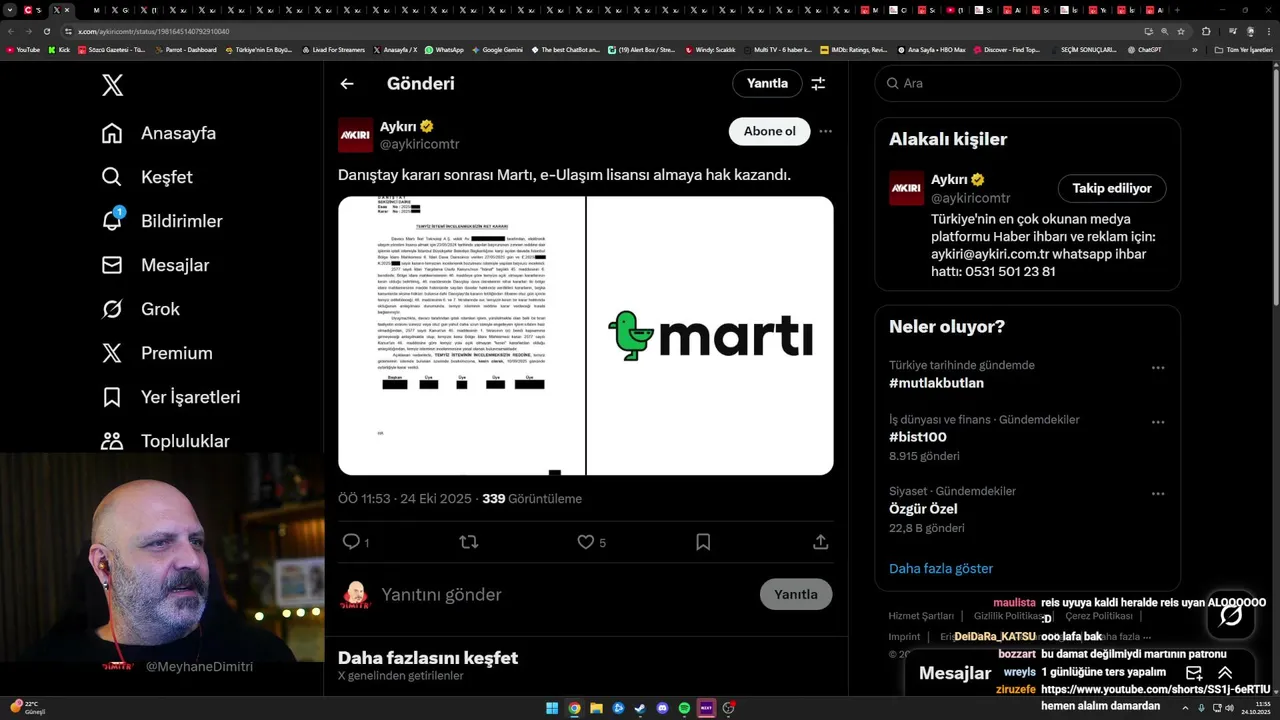Open Tüm Yer İşaretleri folder
Screen dimensions: 1280x720
1244,49
